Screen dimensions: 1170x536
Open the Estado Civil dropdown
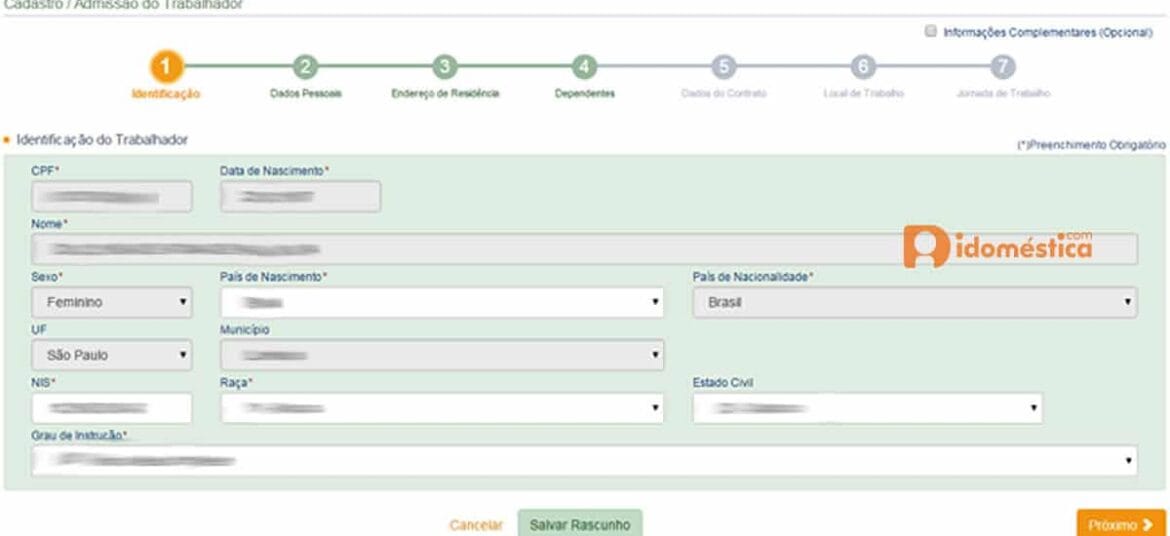pos(867,407)
